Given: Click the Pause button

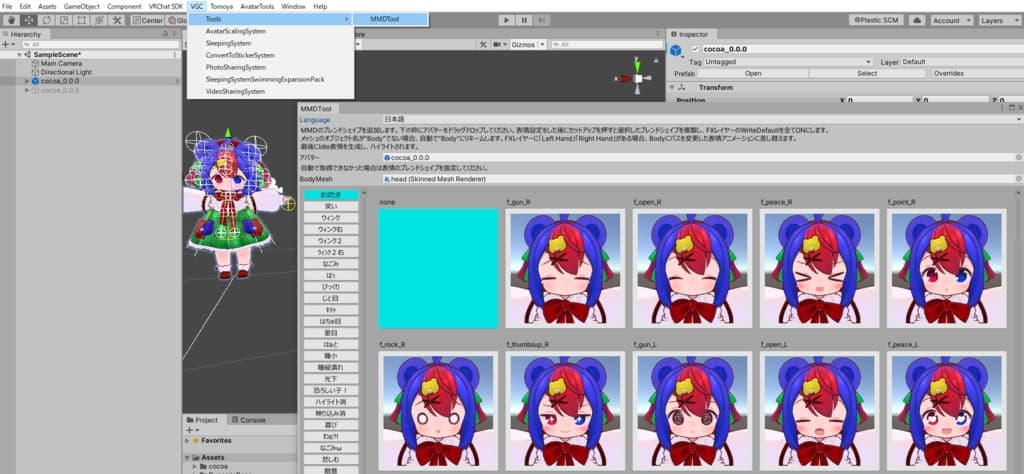Looking at the screenshot, I should 525,20.
